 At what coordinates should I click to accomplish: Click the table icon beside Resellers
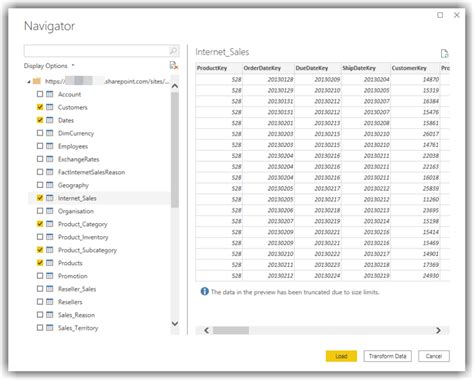(x=50, y=302)
